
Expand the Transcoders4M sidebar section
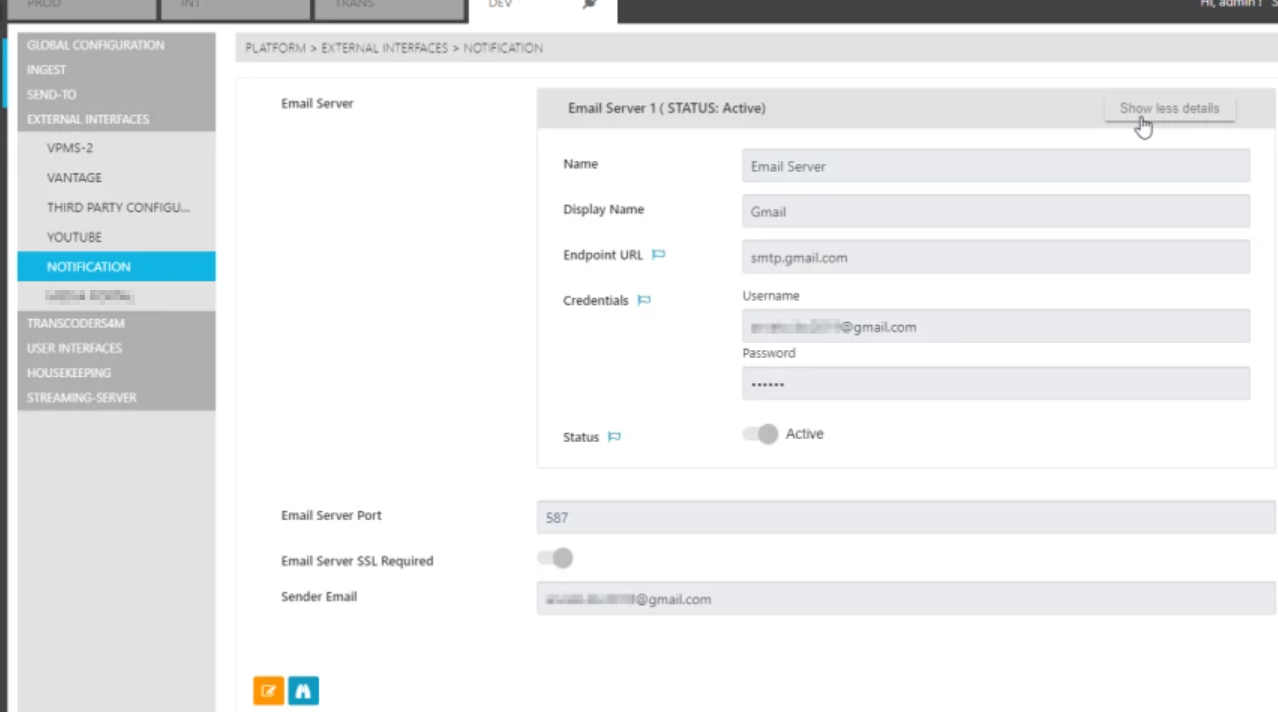point(76,324)
